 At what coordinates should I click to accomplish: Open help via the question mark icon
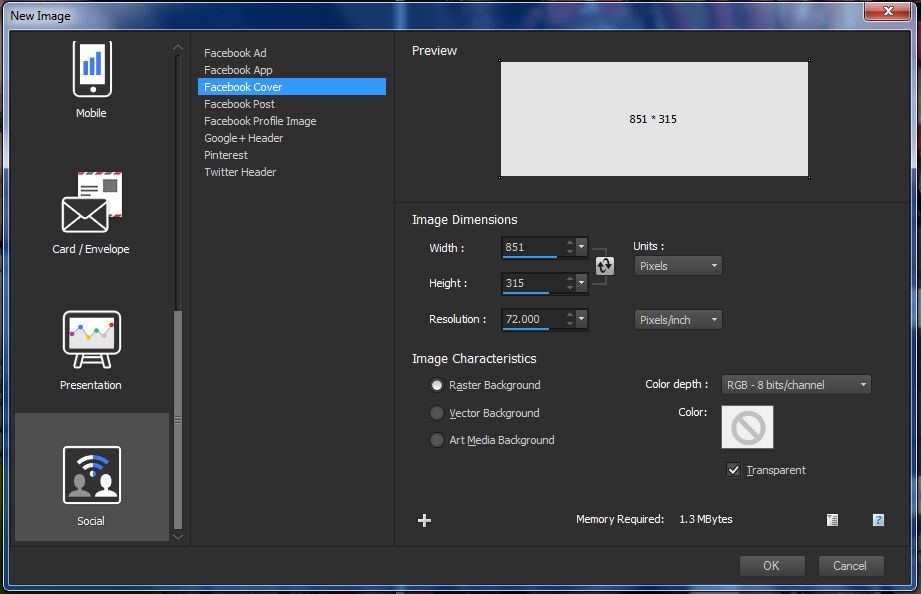878,520
